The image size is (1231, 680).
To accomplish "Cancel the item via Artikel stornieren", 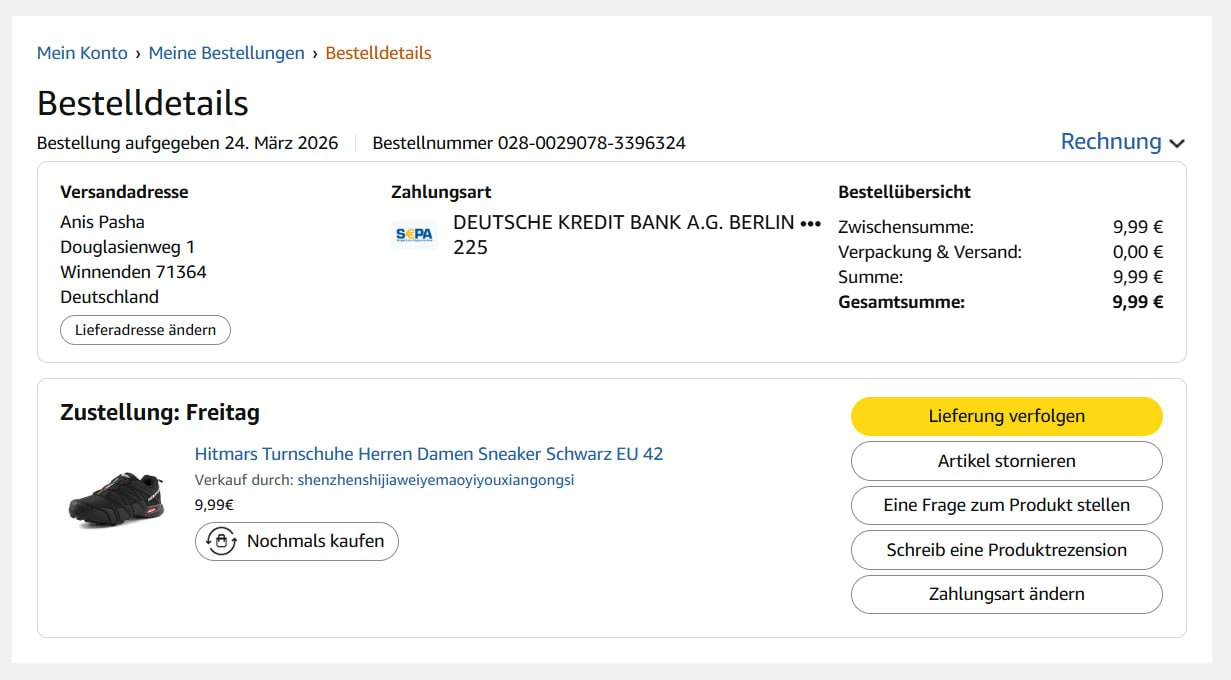I will 1006,461.
